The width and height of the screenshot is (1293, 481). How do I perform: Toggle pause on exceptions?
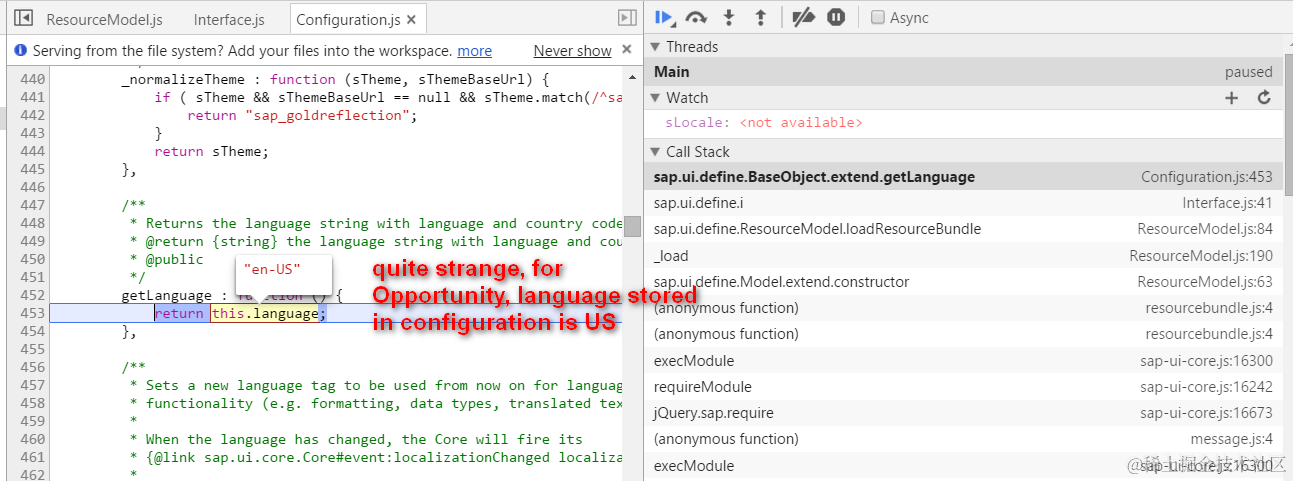click(836, 18)
